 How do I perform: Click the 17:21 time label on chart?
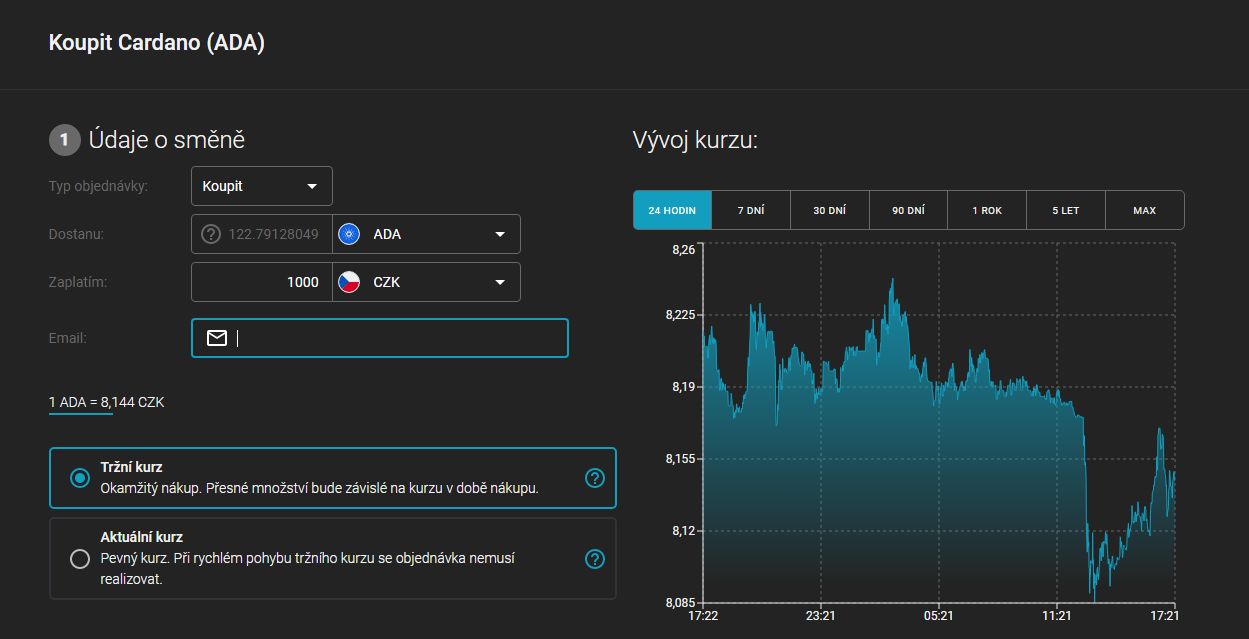1164,616
